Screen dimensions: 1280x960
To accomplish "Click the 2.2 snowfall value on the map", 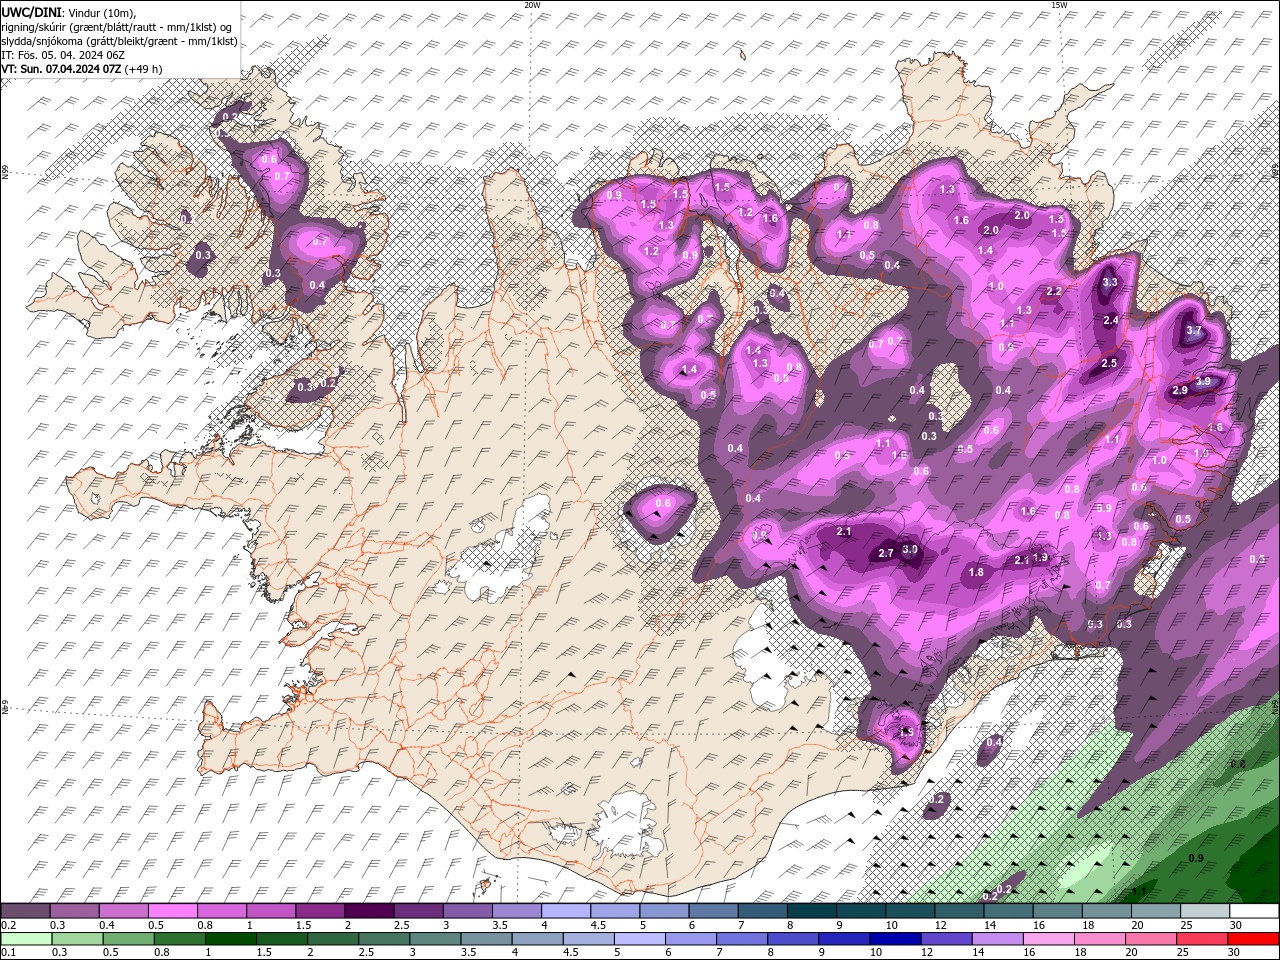I will (x=1054, y=292).
